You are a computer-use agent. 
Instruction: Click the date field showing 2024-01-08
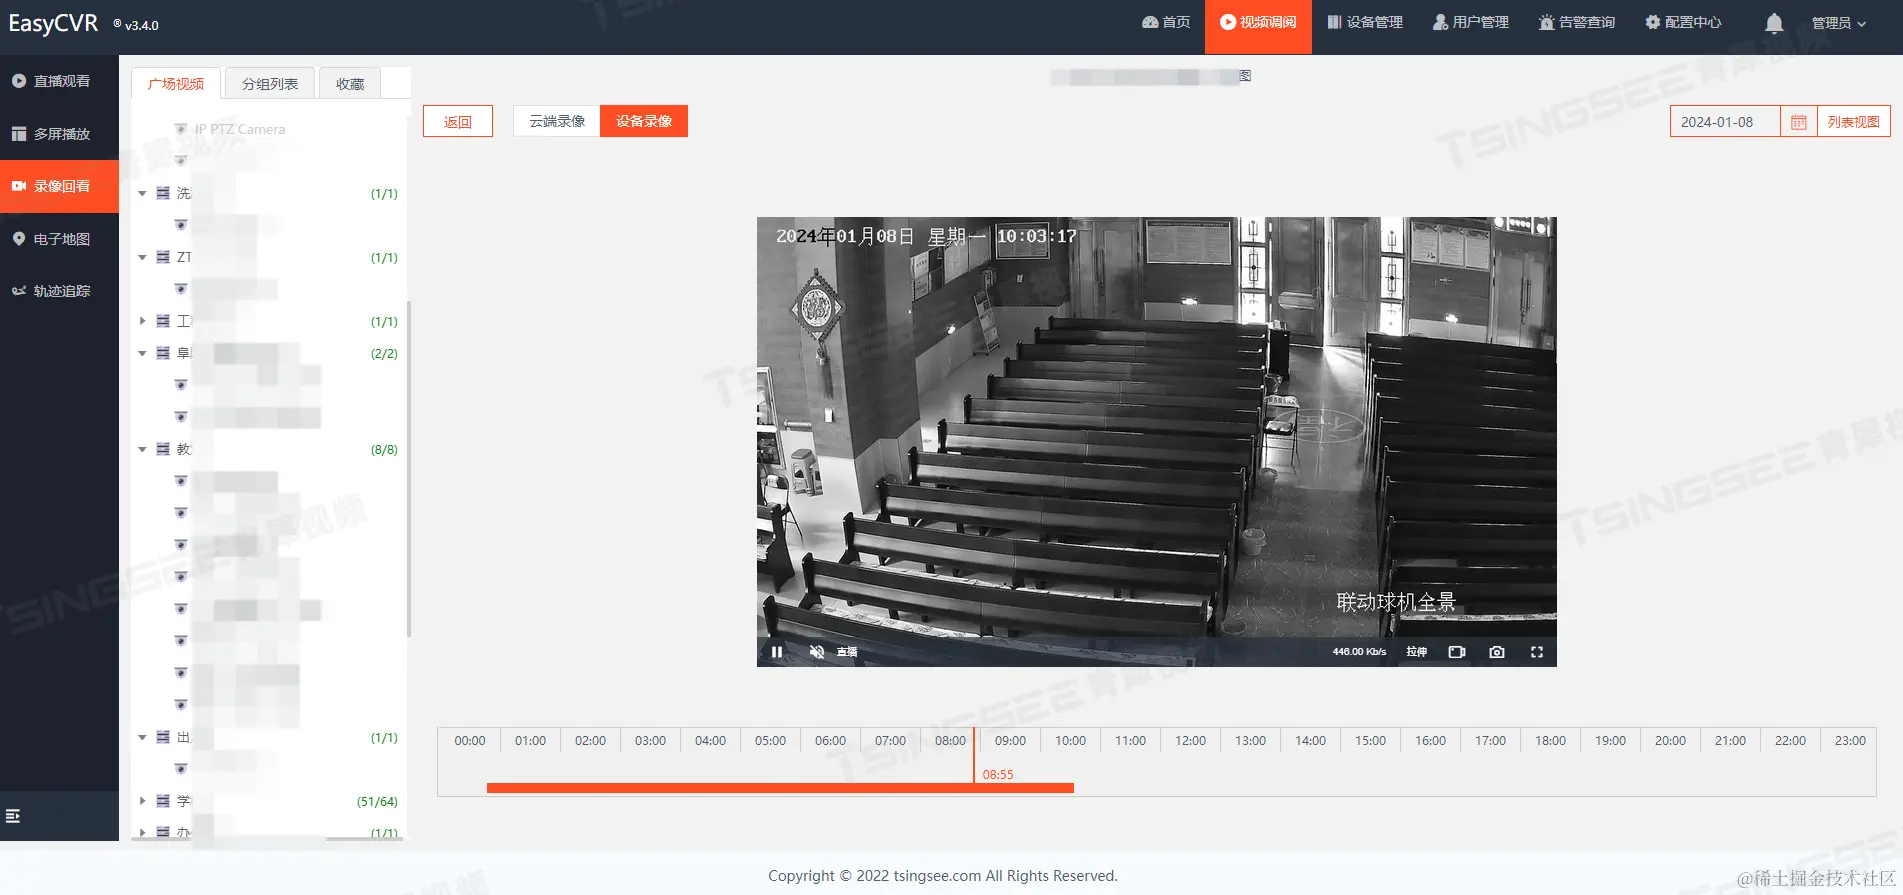point(1725,121)
